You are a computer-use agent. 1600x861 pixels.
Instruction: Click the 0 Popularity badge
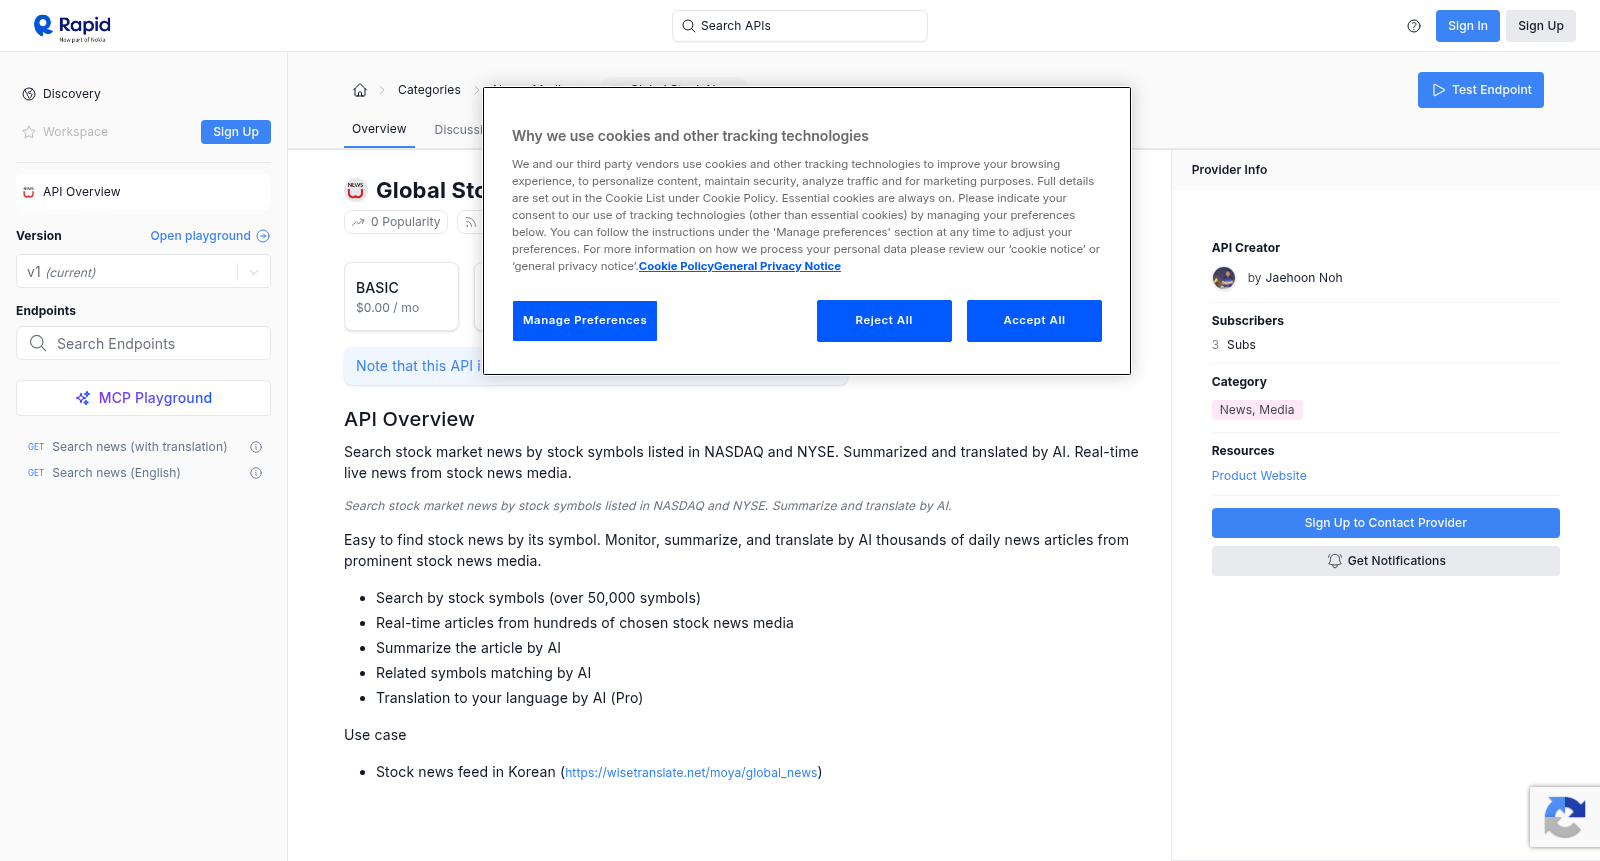tap(397, 222)
